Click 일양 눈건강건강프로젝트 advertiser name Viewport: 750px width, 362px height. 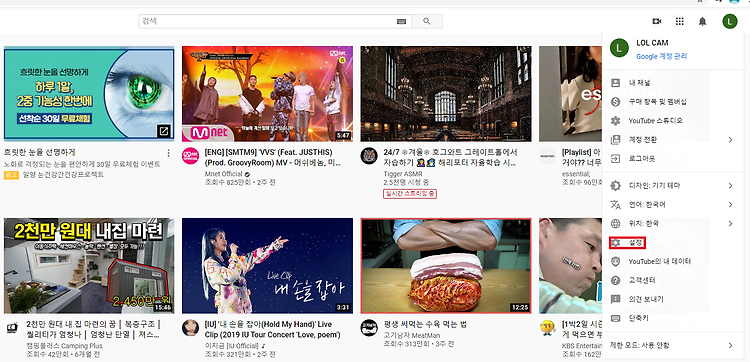(63, 175)
